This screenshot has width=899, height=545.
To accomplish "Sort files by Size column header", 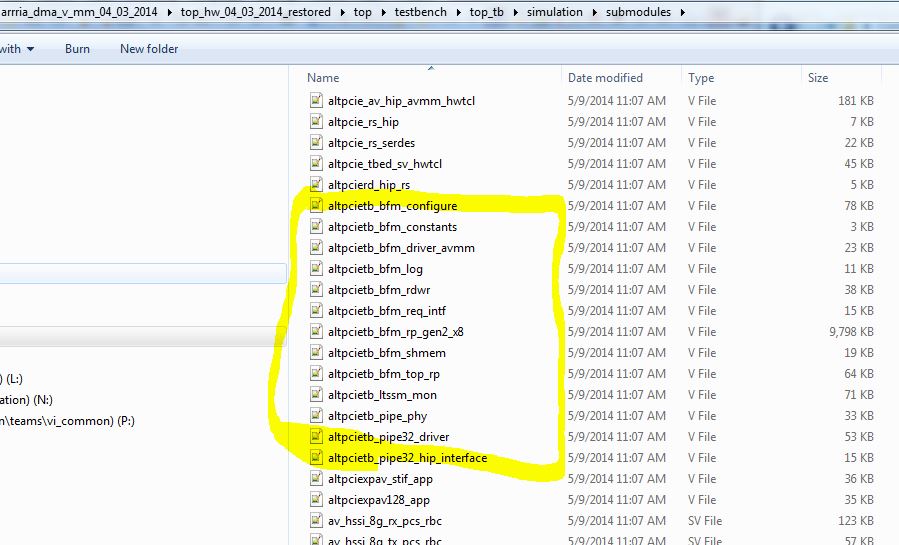I will (817, 78).
